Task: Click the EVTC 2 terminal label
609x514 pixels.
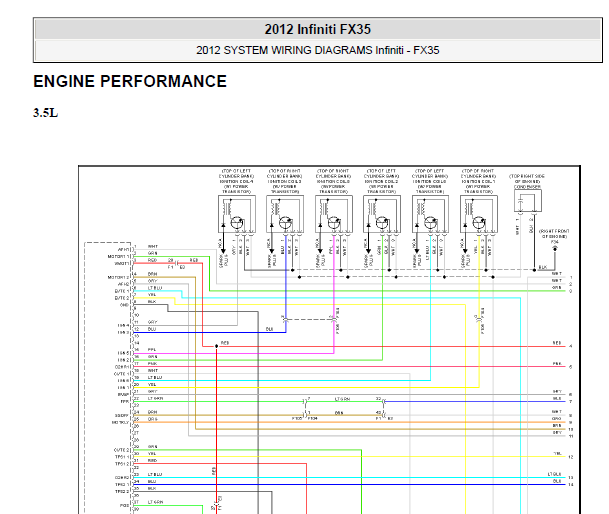Action: tap(122, 298)
